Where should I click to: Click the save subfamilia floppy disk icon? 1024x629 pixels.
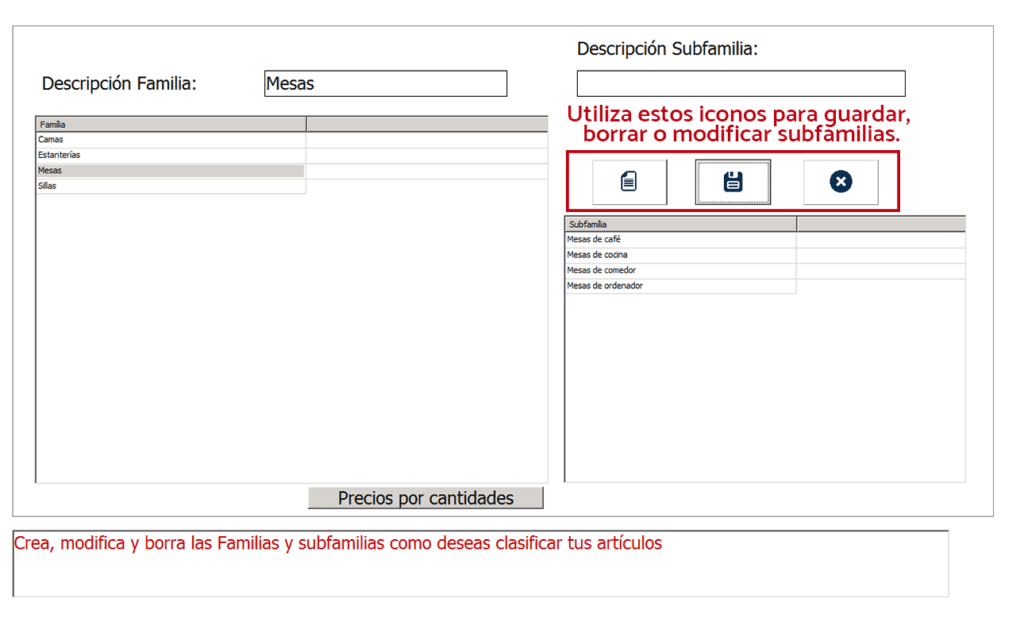click(733, 182)
